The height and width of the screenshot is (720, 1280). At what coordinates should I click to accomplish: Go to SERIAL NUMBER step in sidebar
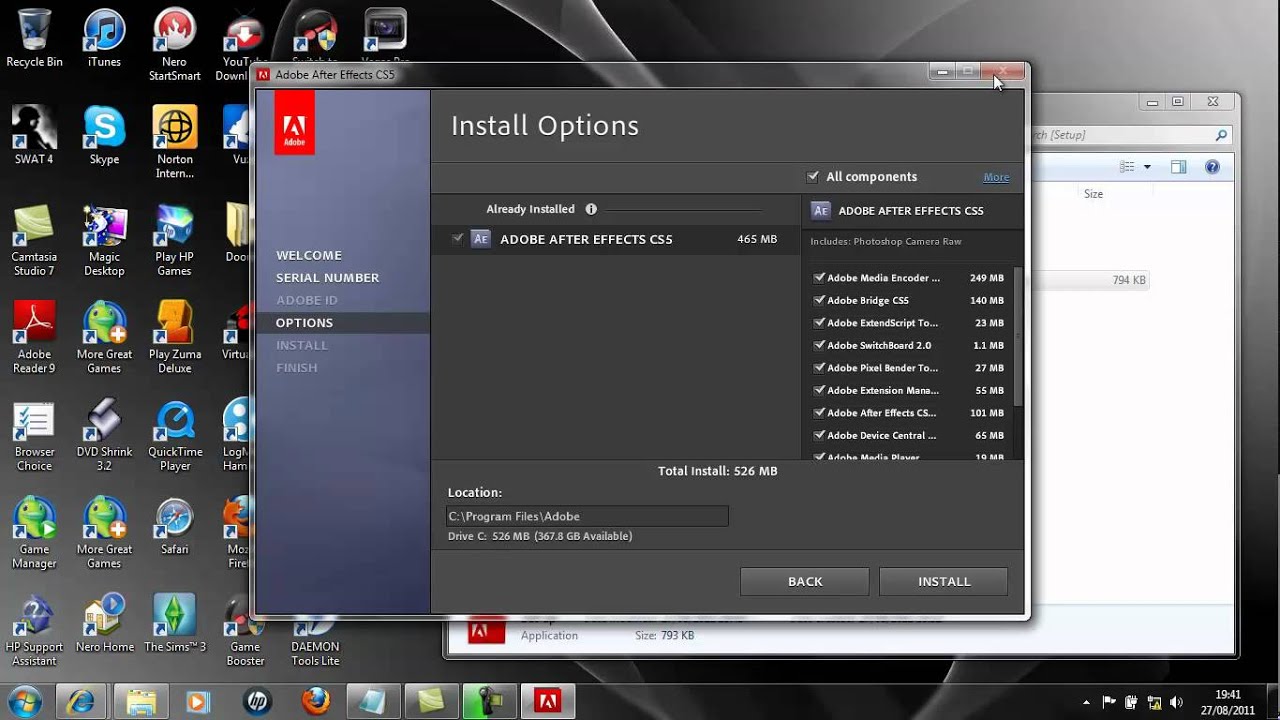pos(328,278)
